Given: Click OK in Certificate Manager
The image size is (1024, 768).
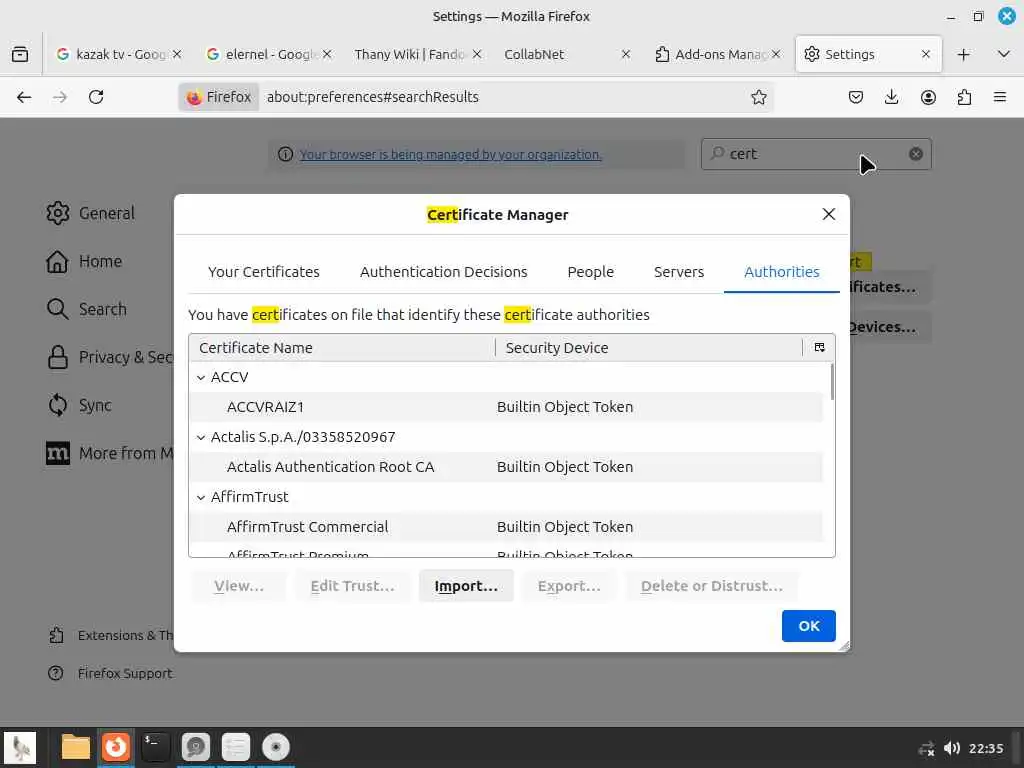Looking at the screenshot, I should (808, 626).
